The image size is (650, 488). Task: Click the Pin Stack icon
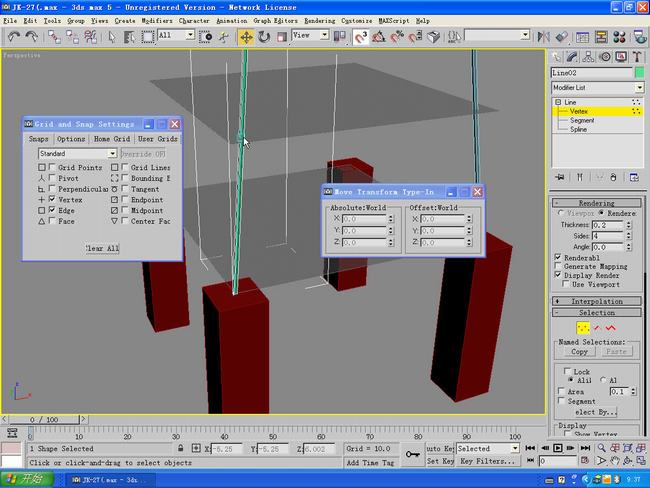tap(560, 177)
